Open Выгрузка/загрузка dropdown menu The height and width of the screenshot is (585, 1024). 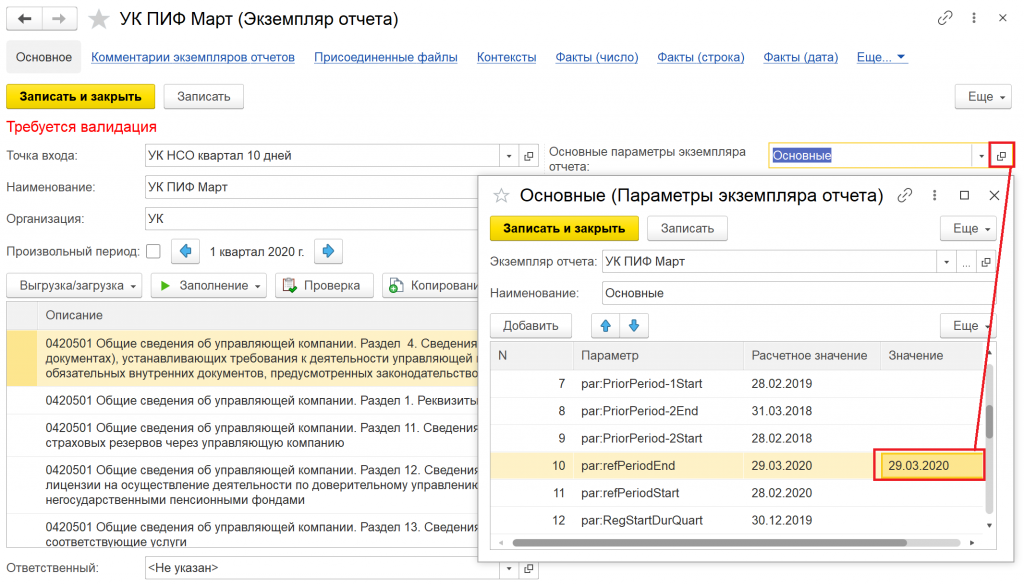(74, 286)
